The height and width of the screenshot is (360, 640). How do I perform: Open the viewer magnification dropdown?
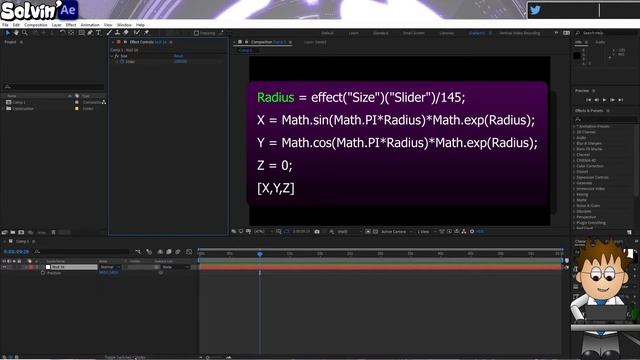(263, 231)
